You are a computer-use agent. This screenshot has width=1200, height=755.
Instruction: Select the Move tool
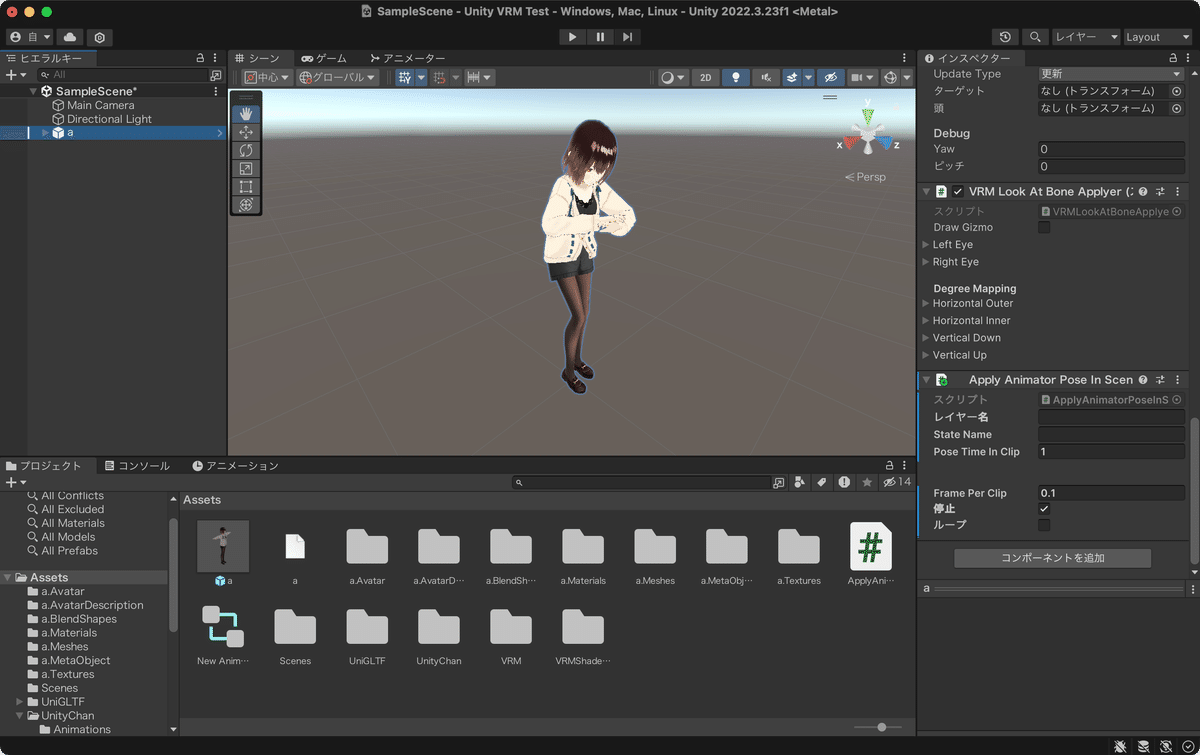click(245, 132)
